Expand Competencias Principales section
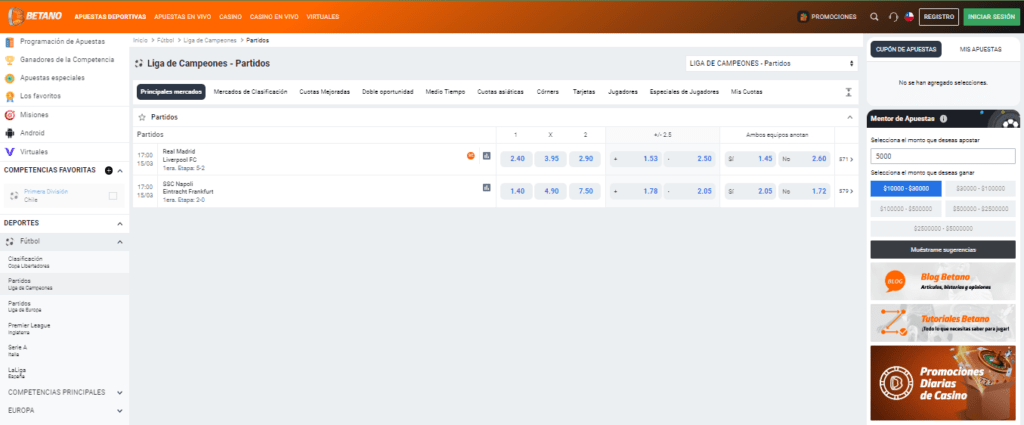 pos(120,393)
